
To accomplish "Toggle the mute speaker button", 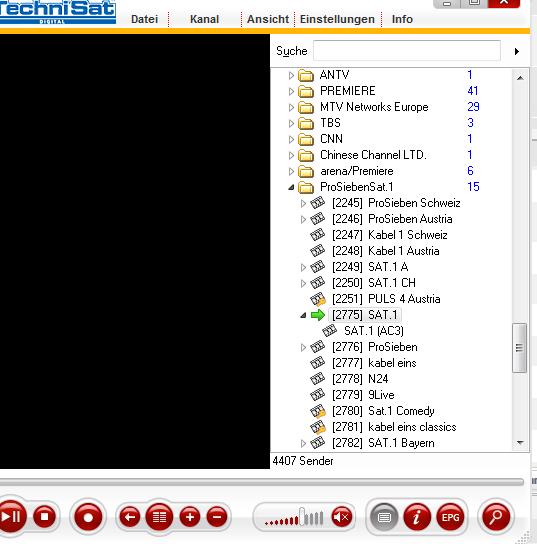I will (x=342, y=517).
